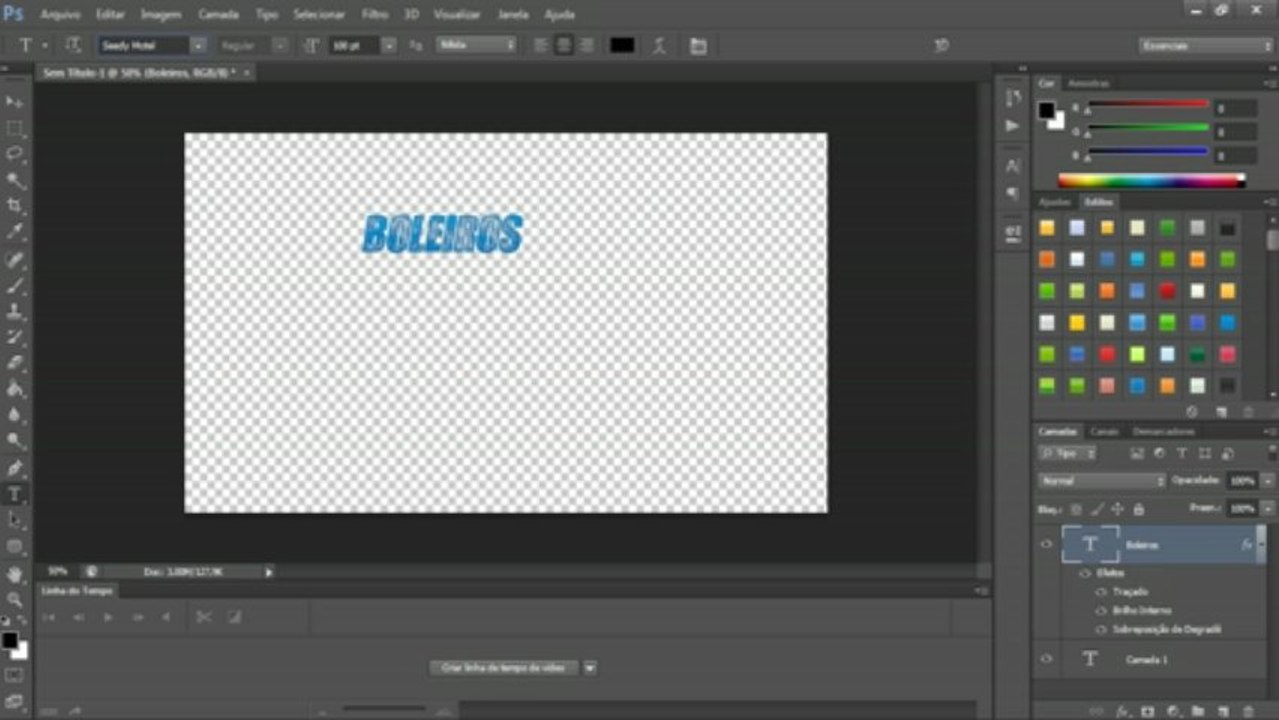
Task: Click the new adjustment layer icon
Action: tap(1172, 711)
